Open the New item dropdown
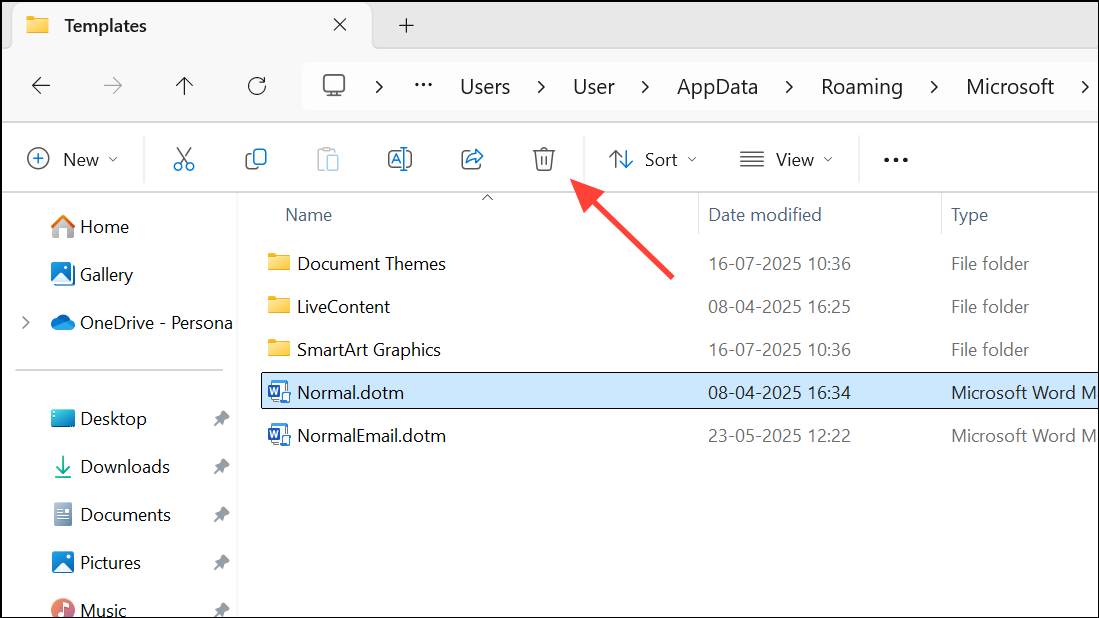 73,159
